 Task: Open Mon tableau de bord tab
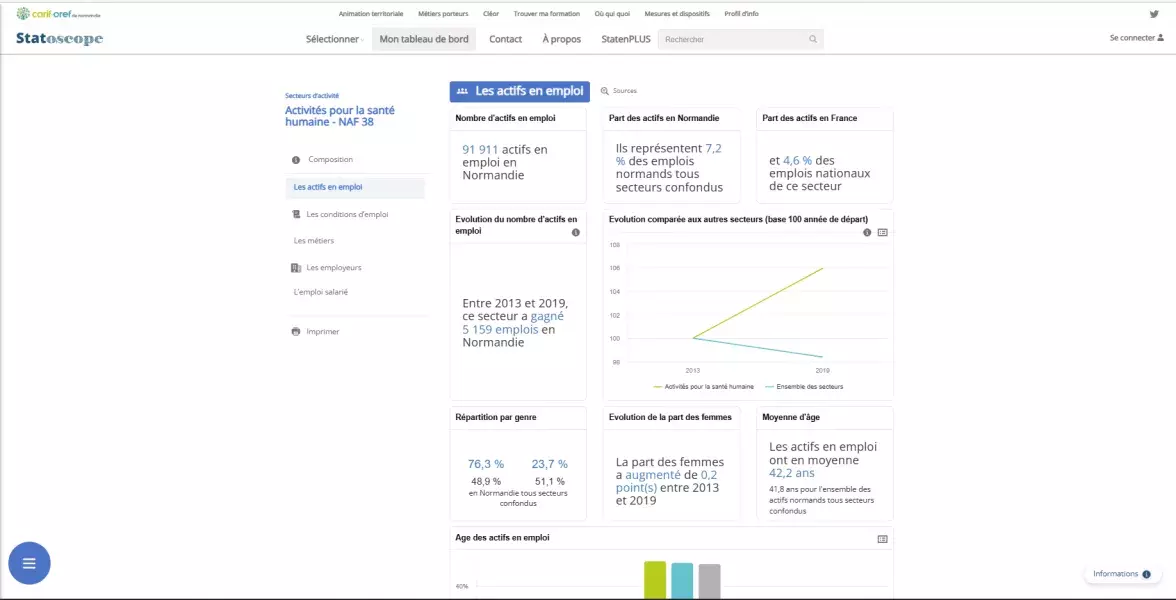tap(424, 39)
